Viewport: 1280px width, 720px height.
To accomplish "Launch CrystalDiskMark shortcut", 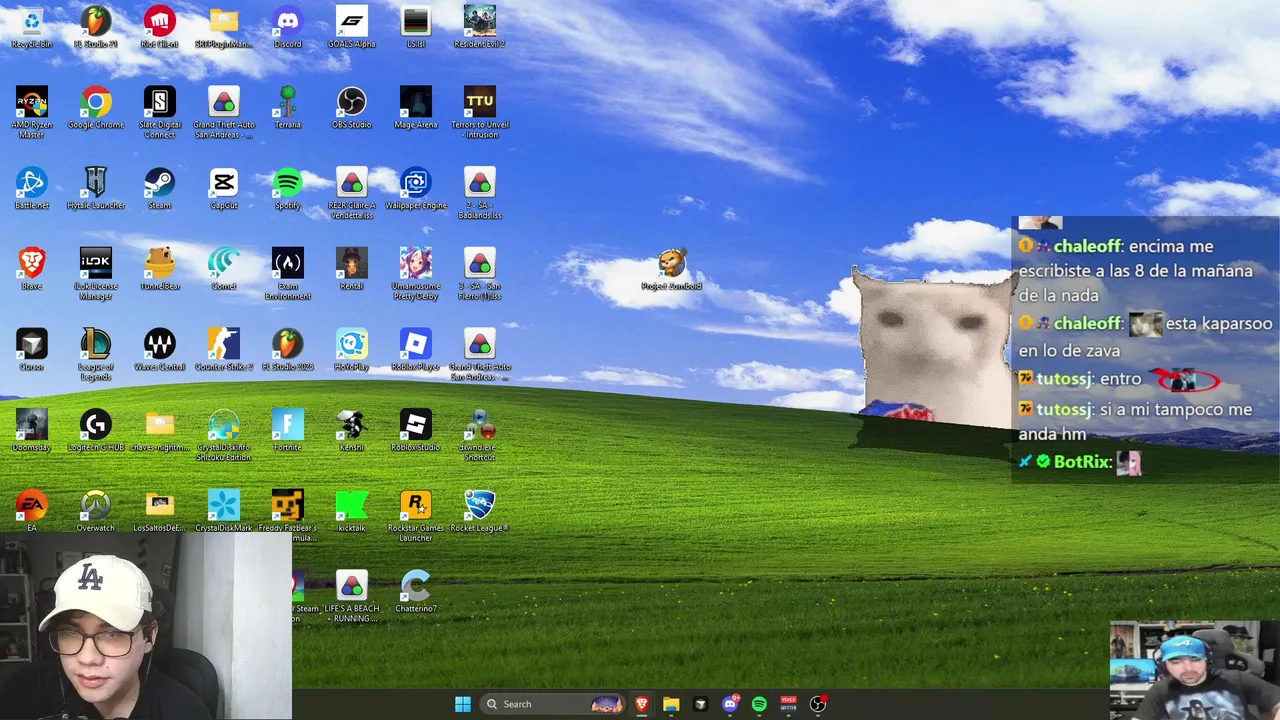I will tap(224, 511).
